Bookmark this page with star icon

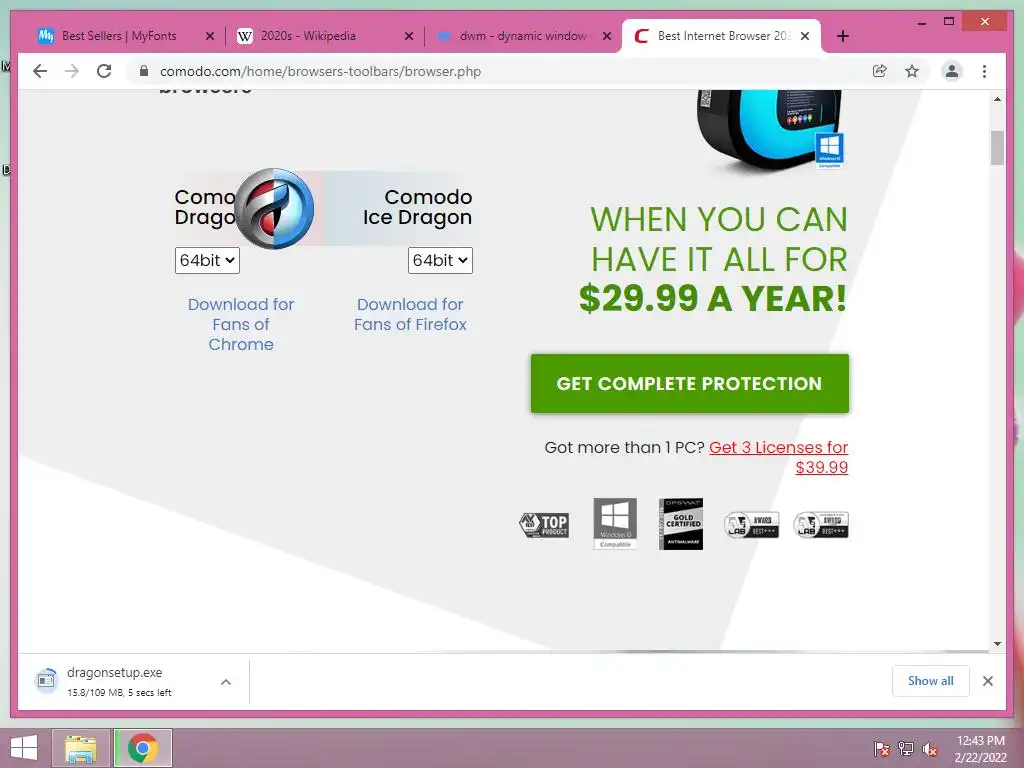tap(912, 71)
